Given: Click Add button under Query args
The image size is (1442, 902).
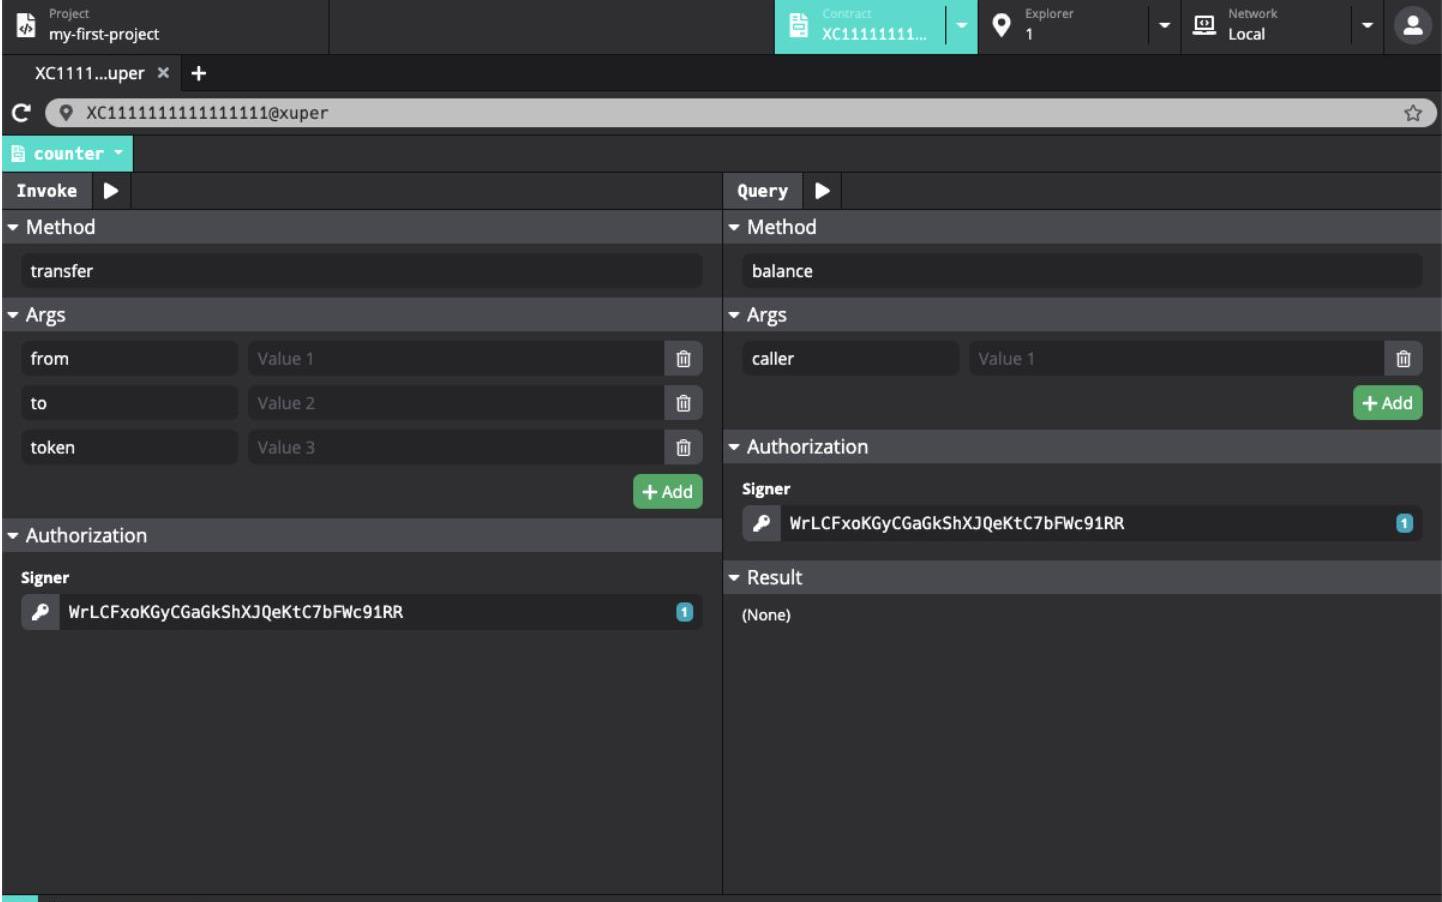Looking at the screenshot, I should click(1387, 403).
